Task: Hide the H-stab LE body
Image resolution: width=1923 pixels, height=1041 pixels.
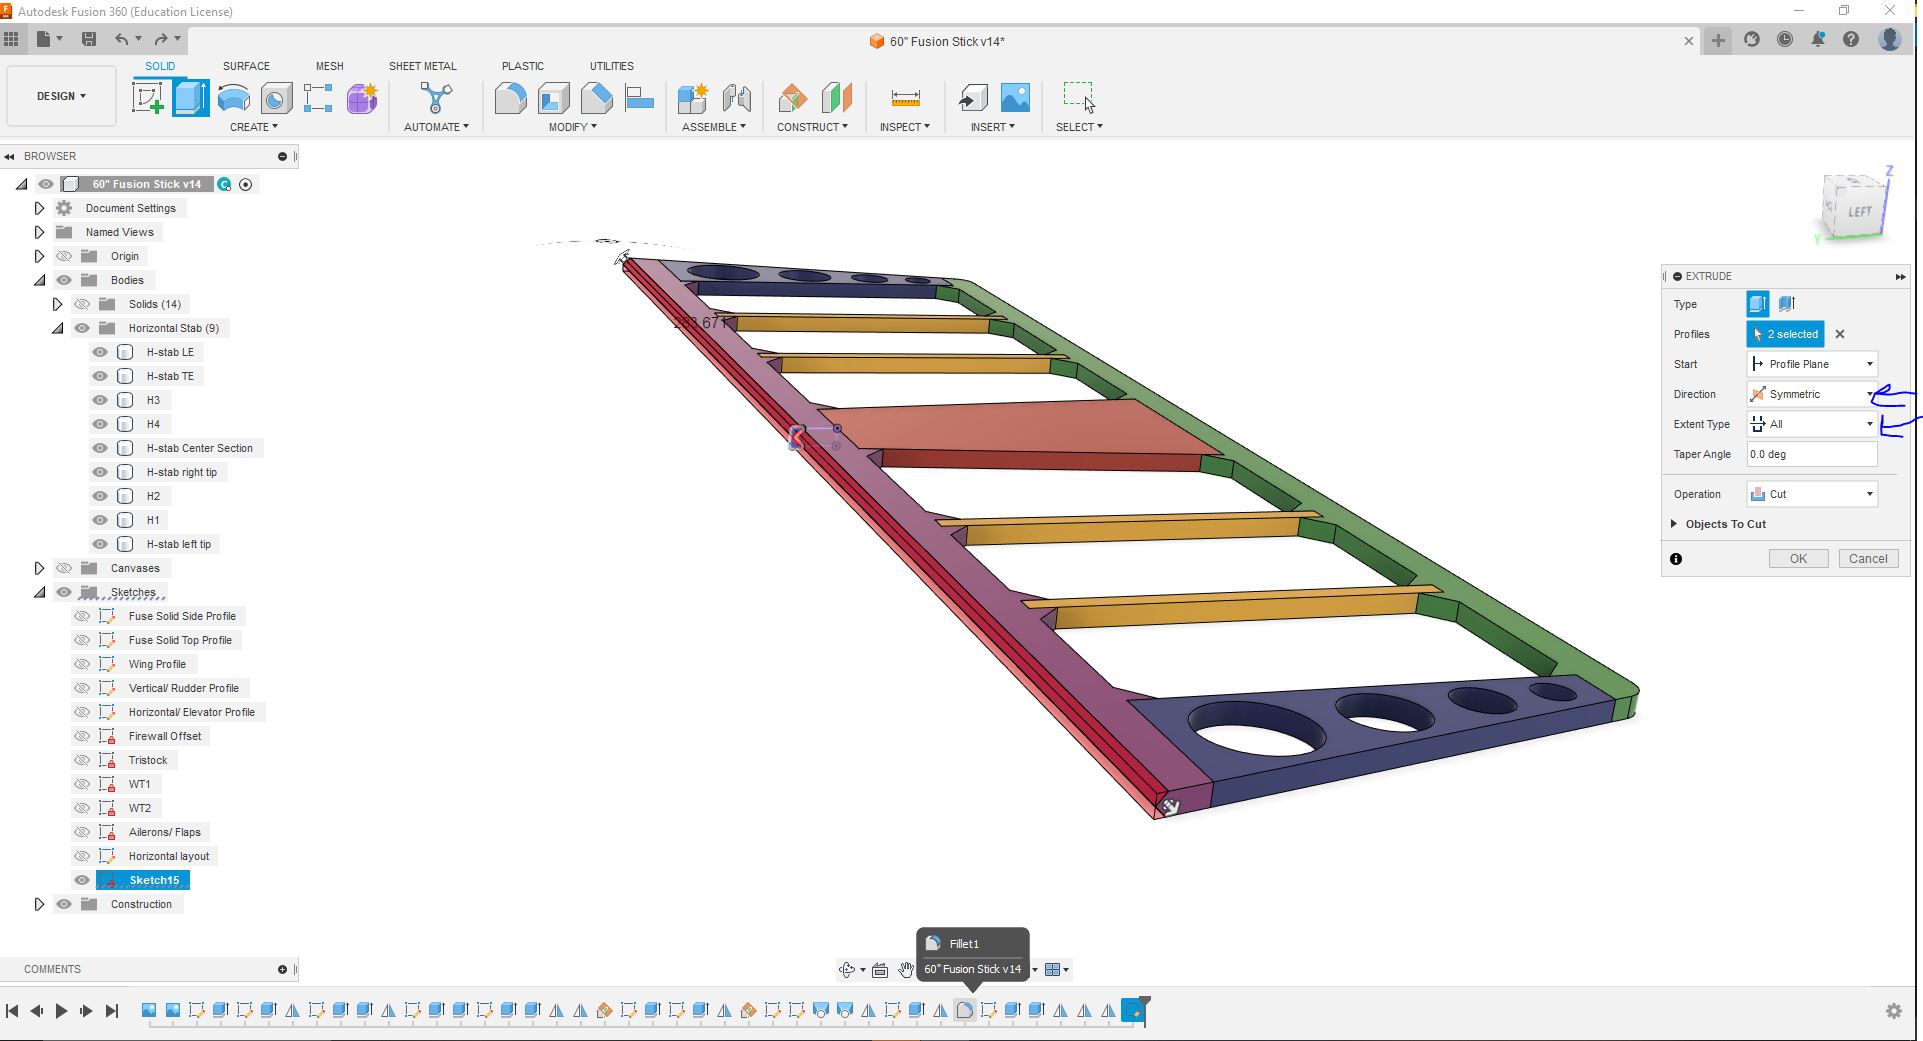Action: (x=100, y=352)
